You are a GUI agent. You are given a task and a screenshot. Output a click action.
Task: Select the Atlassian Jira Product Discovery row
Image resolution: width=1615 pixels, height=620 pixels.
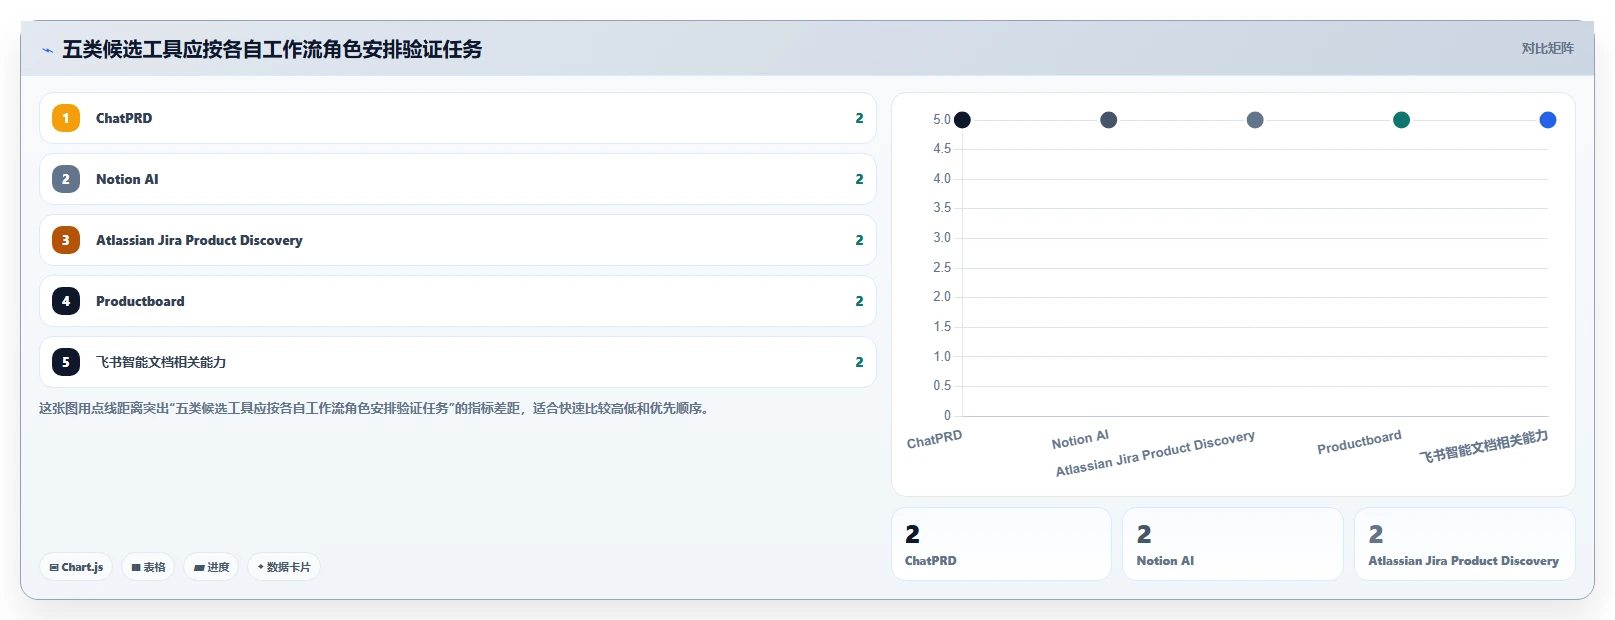[458, 240]
